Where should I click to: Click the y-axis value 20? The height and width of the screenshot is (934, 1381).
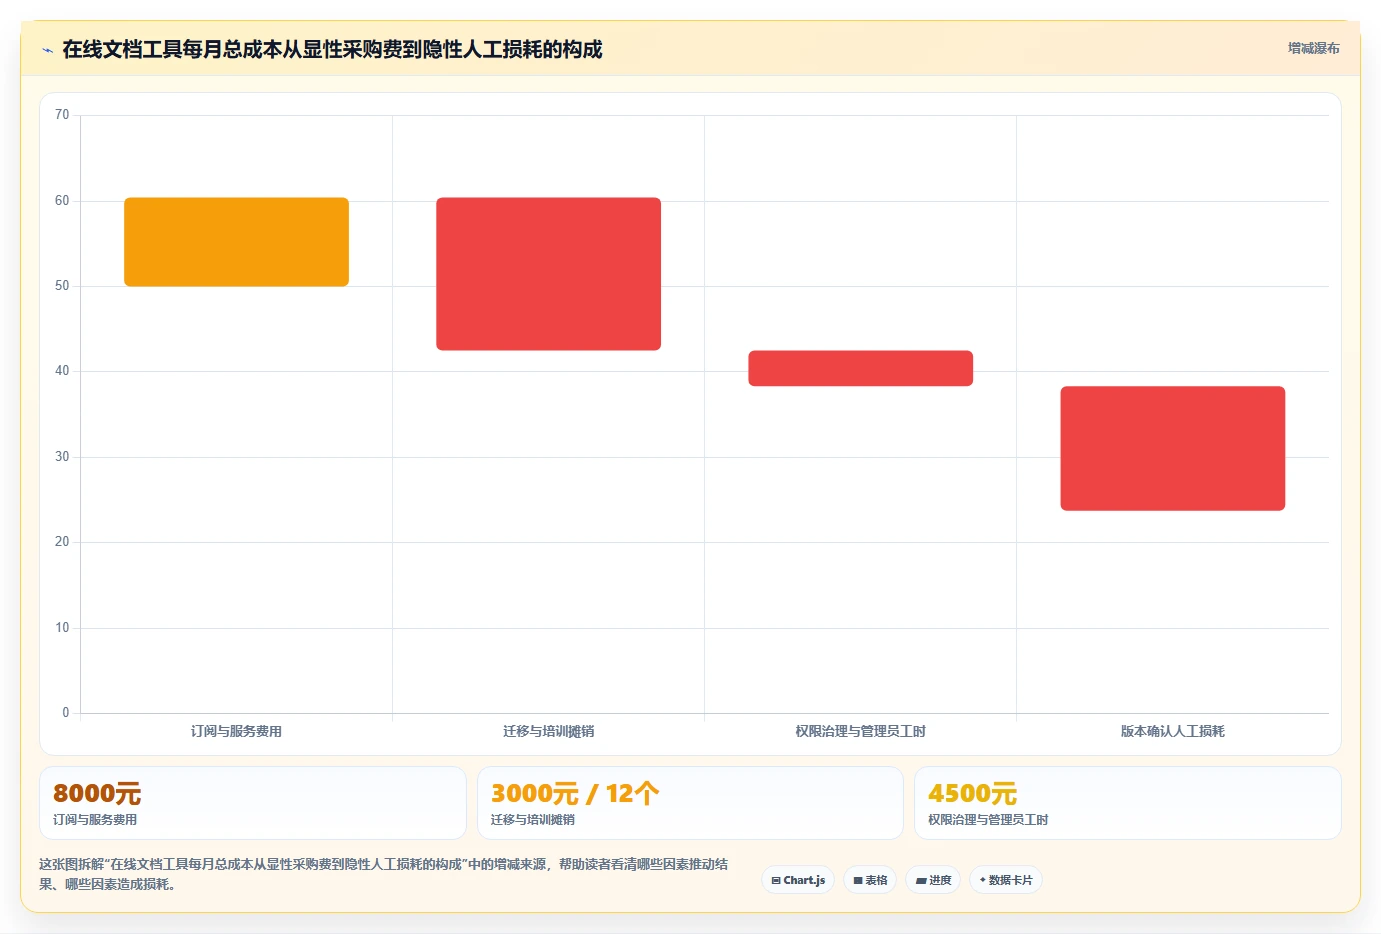coord(62,542)
